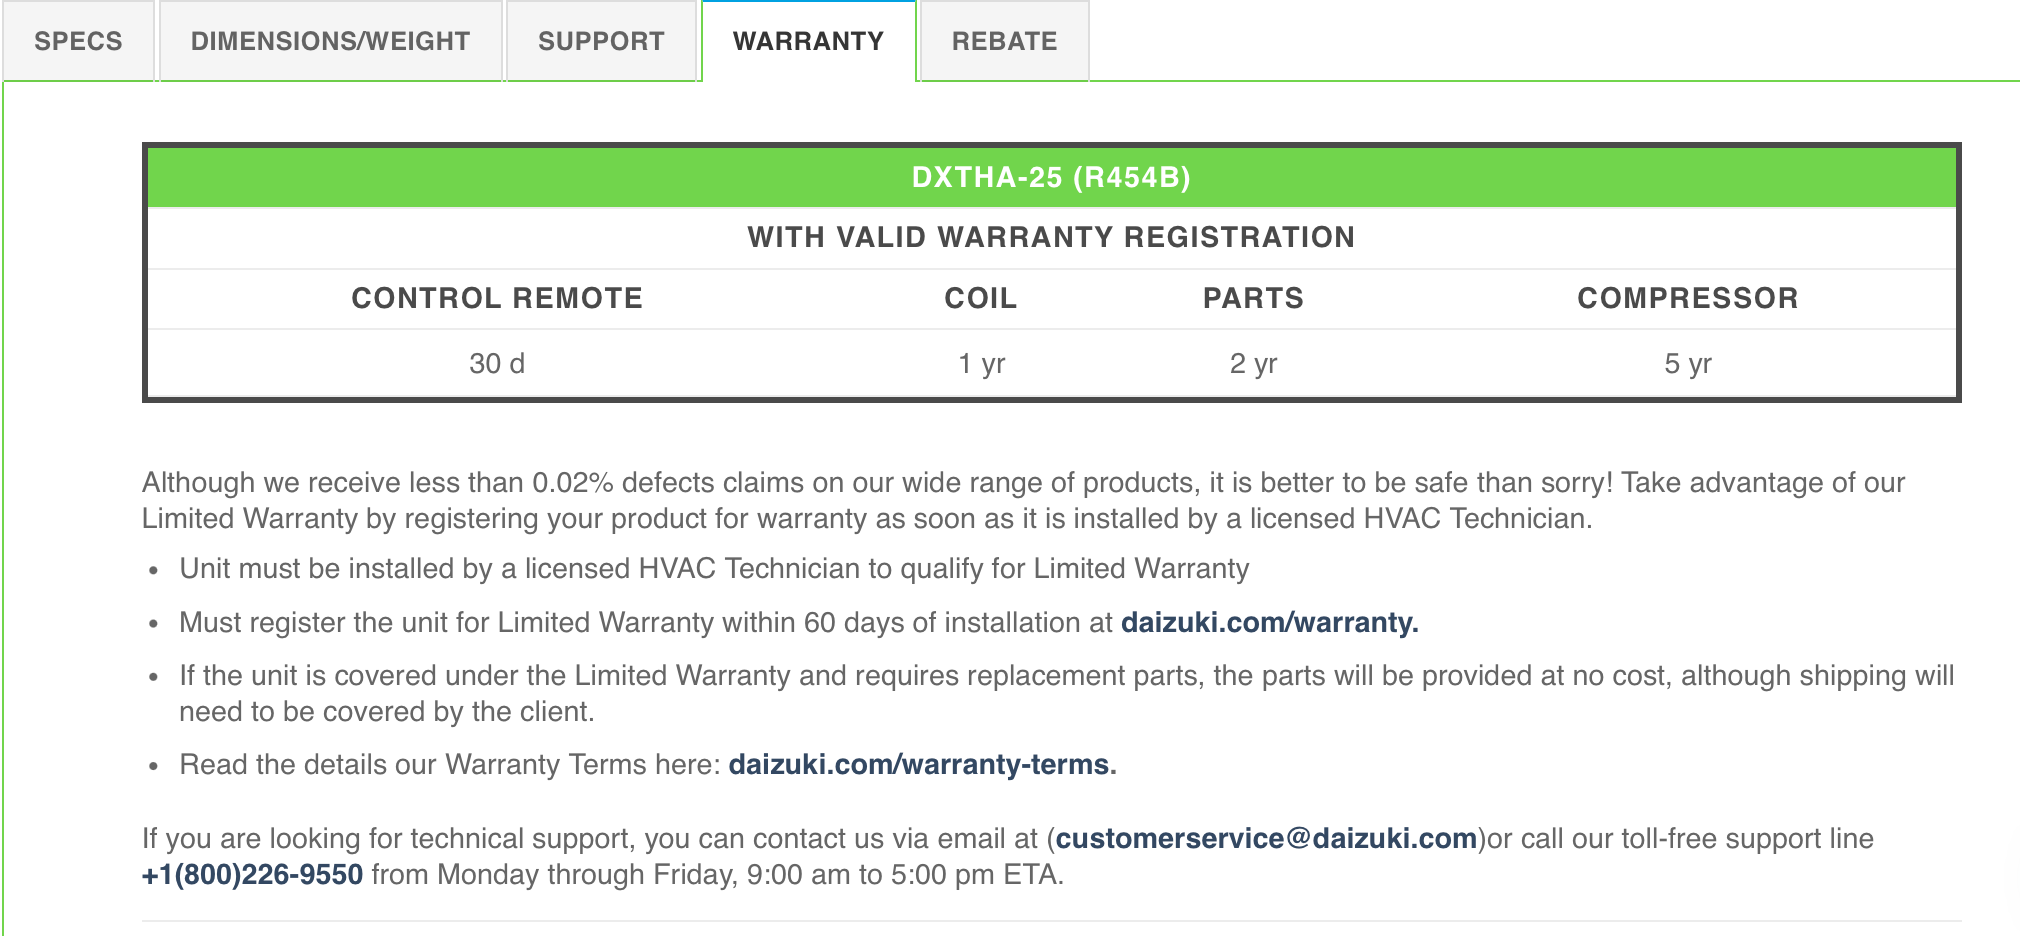2020x936 pixels.
Task: Open the Rebate tab
Action: coord(1004,41)
